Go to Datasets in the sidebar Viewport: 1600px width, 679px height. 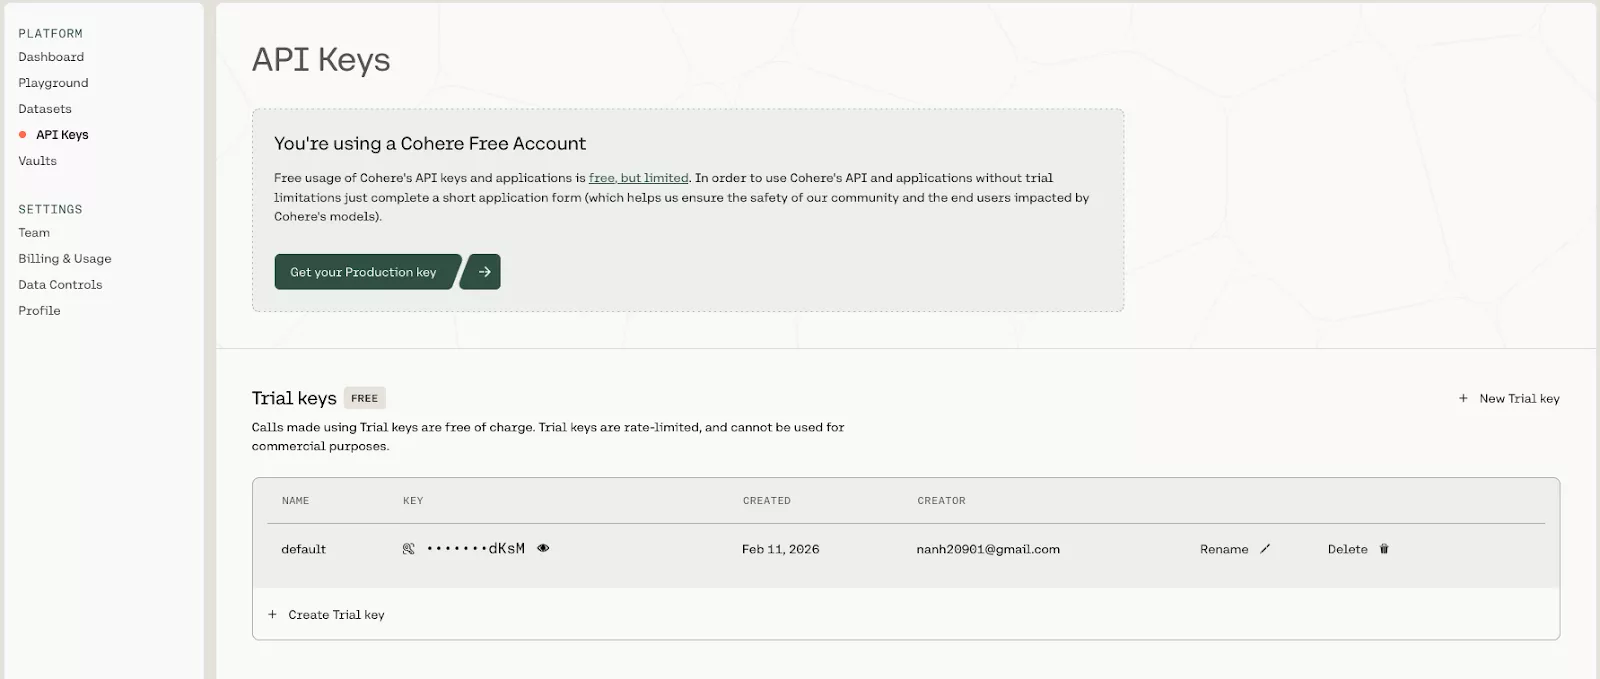tap(45, 109)
